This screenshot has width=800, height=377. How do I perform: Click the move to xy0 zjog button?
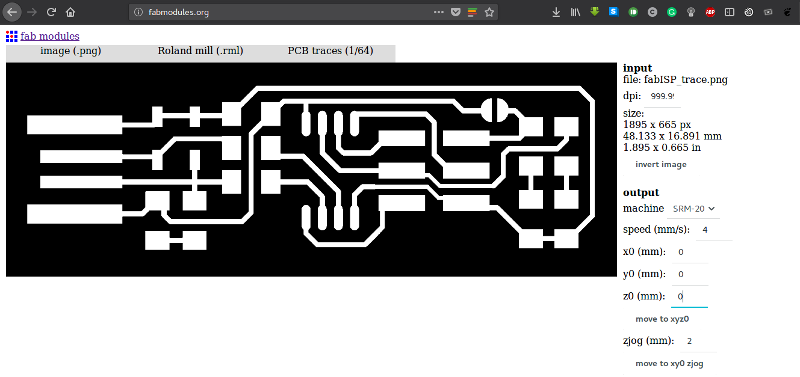(670, 364)
